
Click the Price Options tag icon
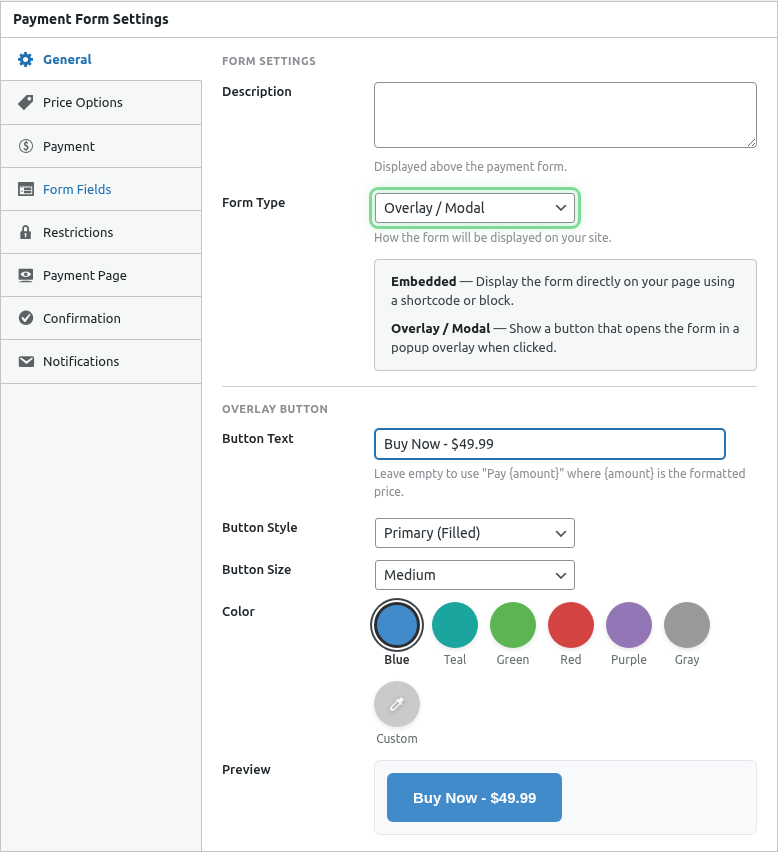(x=25, y=102)
